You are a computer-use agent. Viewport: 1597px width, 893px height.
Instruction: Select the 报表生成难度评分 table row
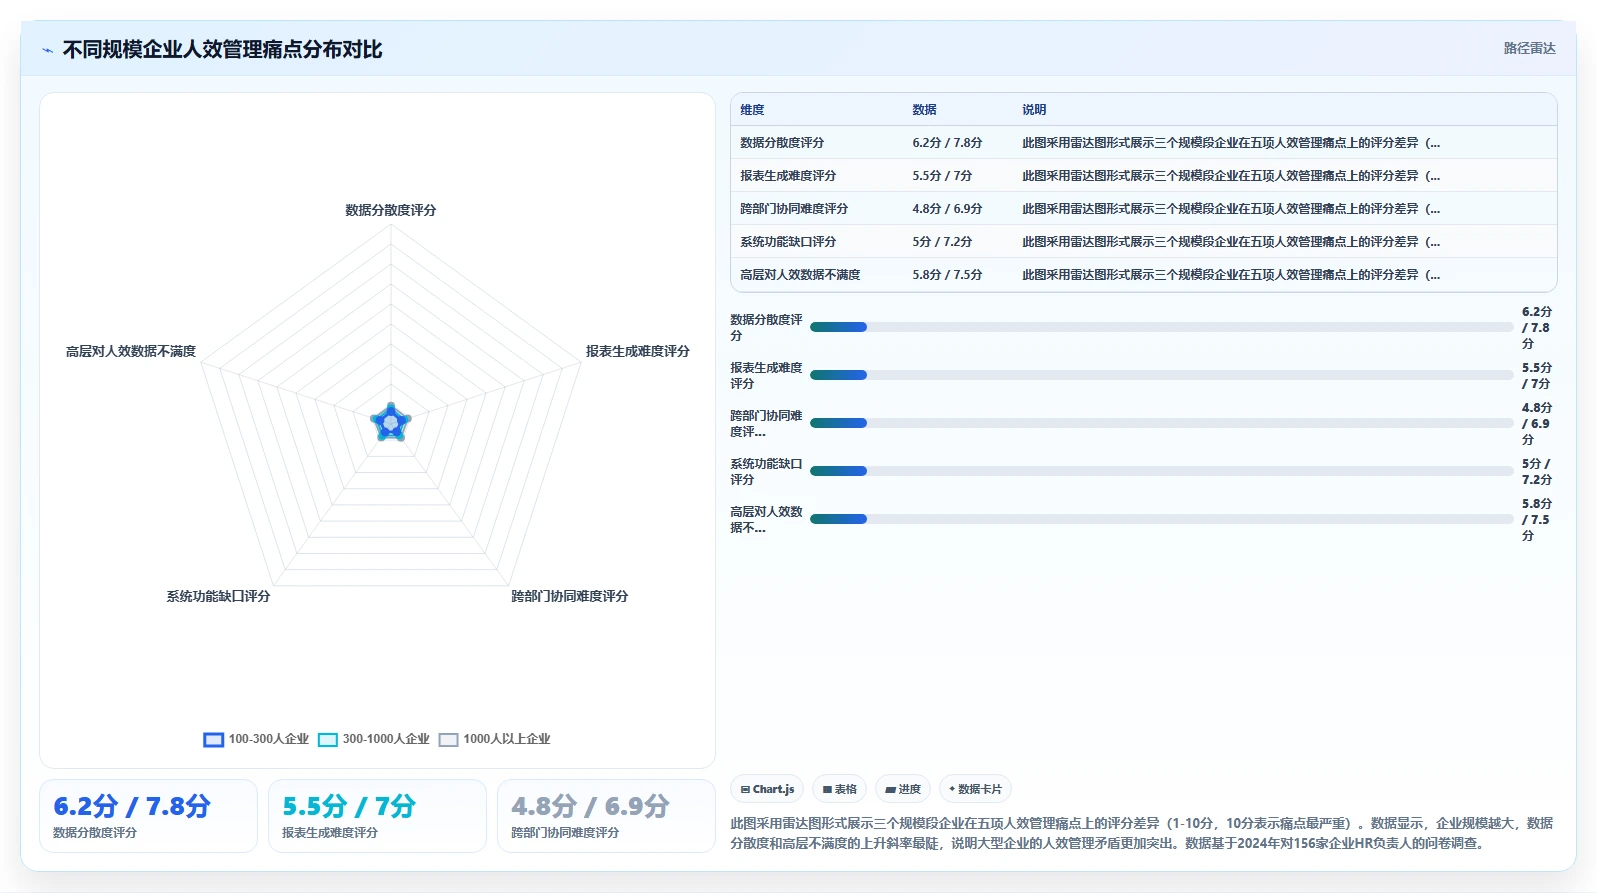point(1143,175)
